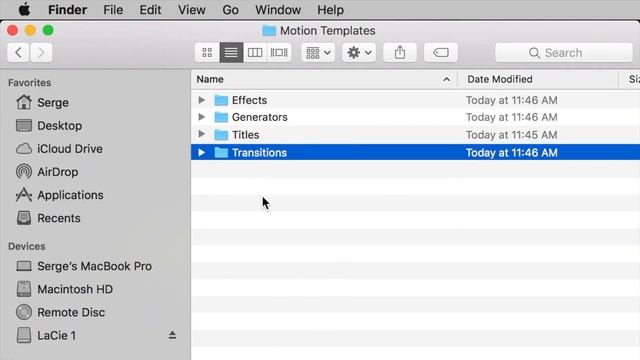Switch to icon view in toolbar

pyautogui.click(x=207, y=53)
